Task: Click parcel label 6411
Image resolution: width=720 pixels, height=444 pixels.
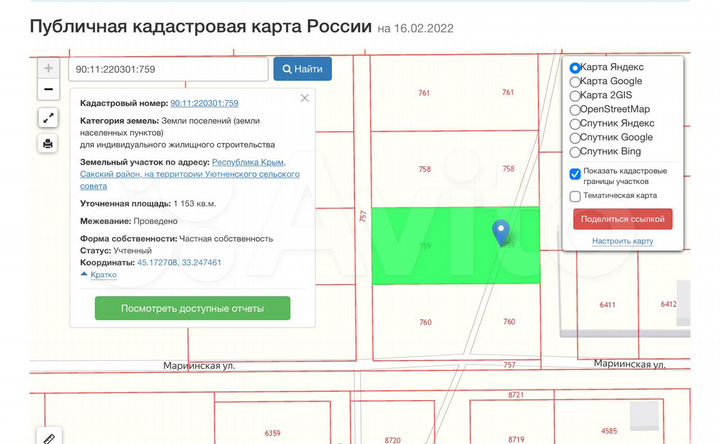Action: coord(607,305)
